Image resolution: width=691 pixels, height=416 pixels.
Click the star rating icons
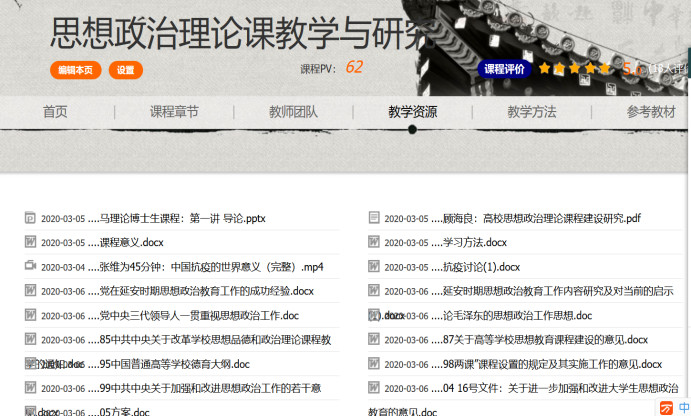[x=574, y=69]
